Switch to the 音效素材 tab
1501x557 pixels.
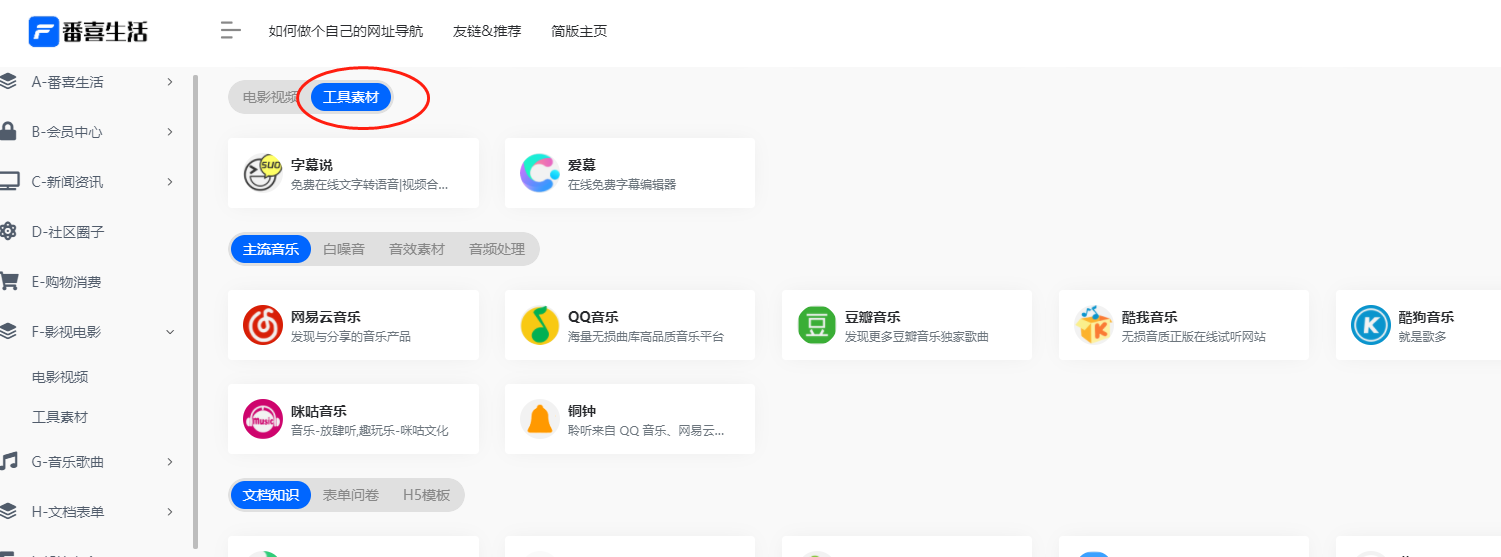tap(417, 249)
